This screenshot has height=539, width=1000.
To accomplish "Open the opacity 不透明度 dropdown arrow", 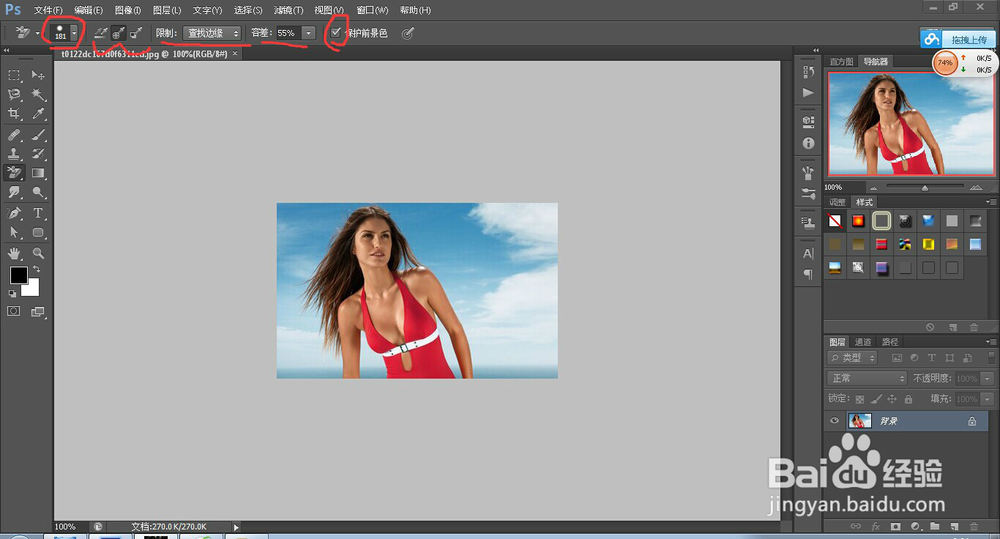I will (987, 378).
